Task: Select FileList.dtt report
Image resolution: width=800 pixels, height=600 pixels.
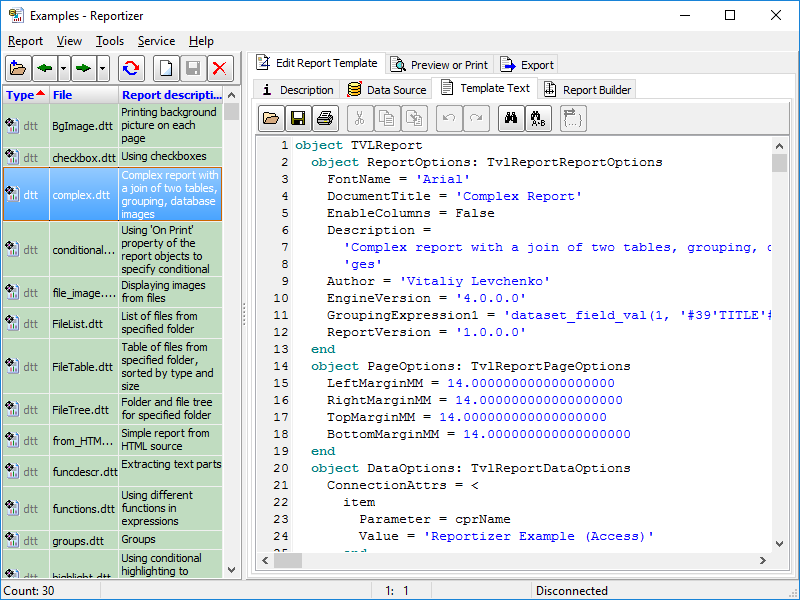Action: pos(113,323)
